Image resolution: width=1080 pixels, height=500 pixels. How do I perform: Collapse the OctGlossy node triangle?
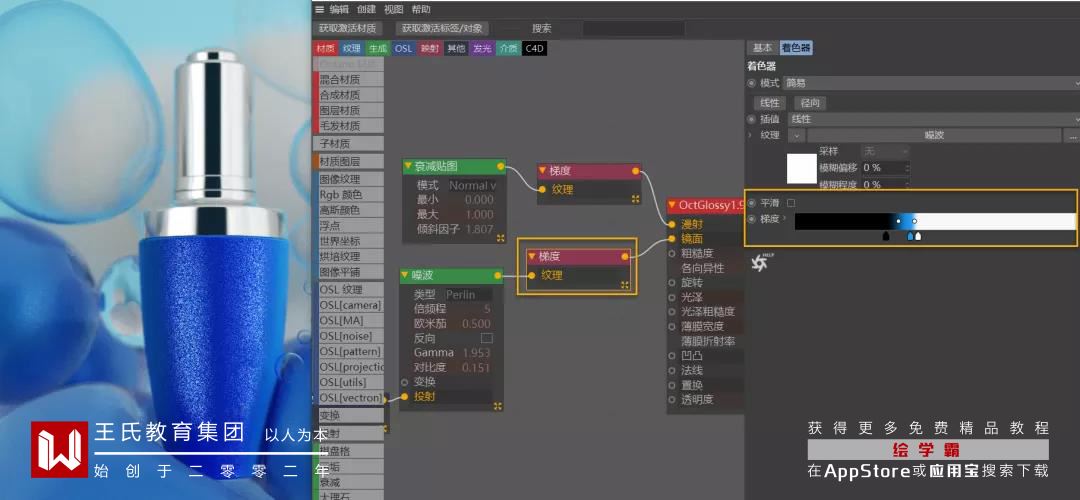pyautogui.click(x=673, y=205)
